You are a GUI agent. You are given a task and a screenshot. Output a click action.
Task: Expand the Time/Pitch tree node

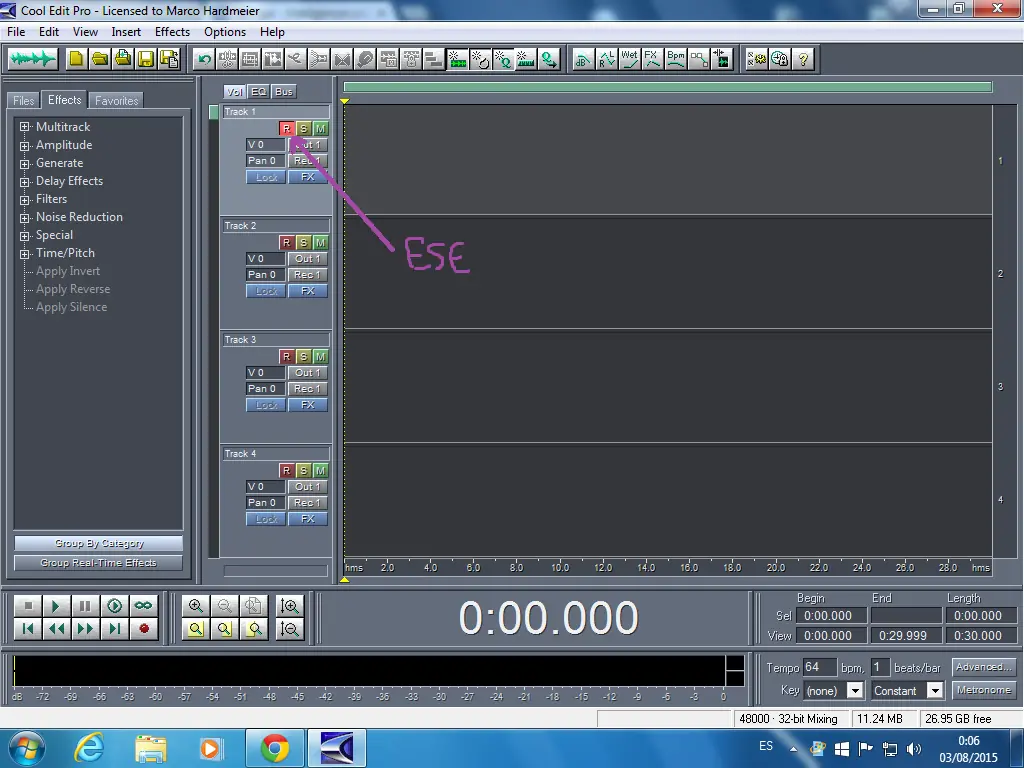tap(25, 253)
